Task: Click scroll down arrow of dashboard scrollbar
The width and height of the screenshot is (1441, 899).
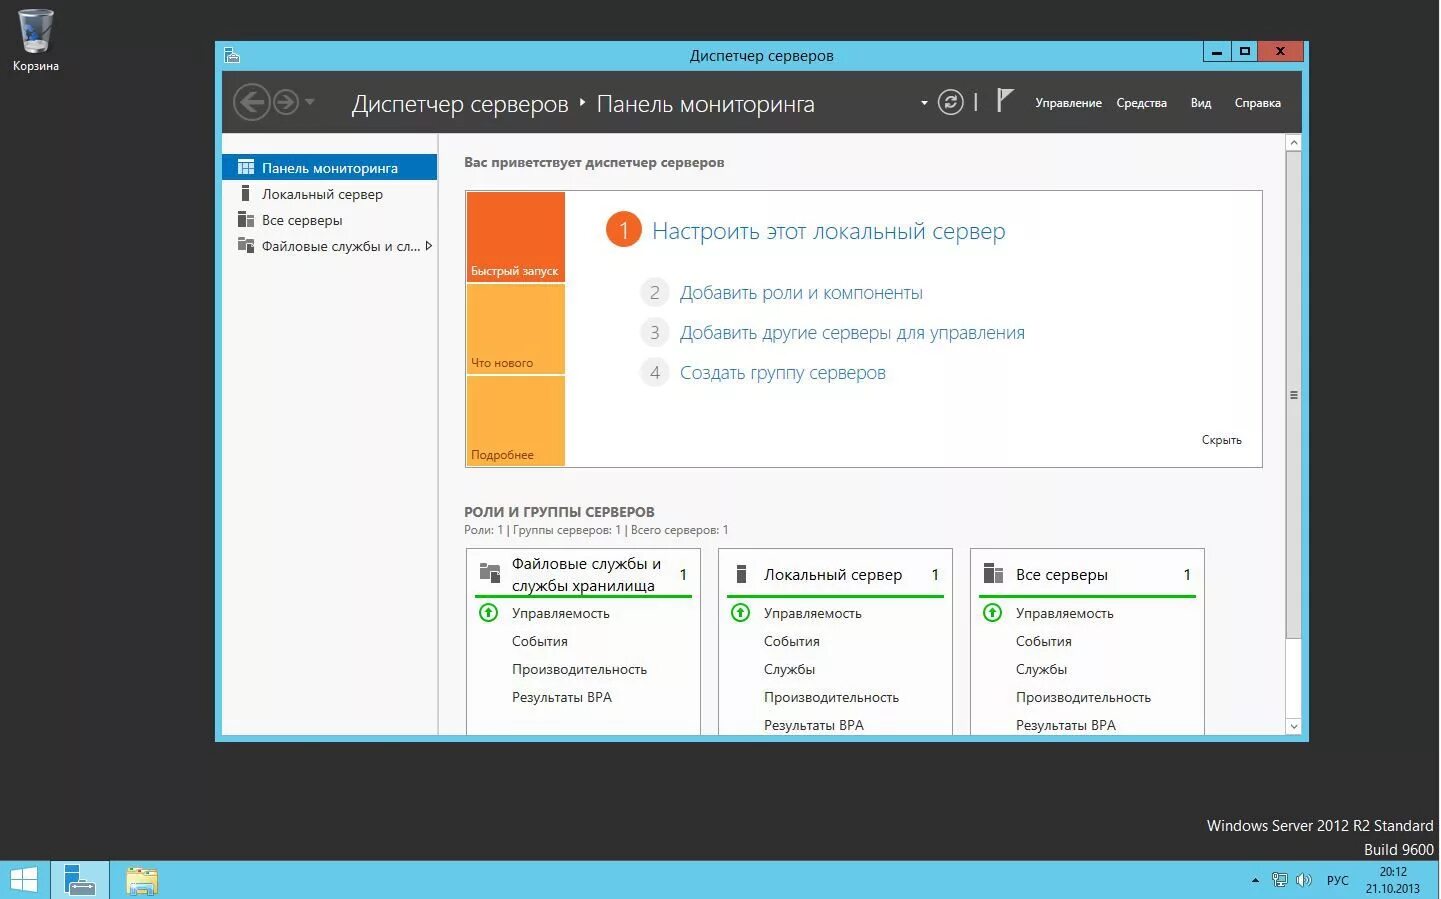Action: [1293, 726]
